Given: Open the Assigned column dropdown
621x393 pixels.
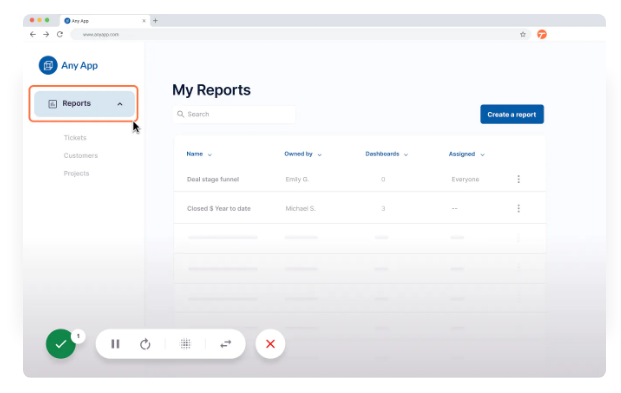Looking at the screenshot, I should (x=482, y=155).
